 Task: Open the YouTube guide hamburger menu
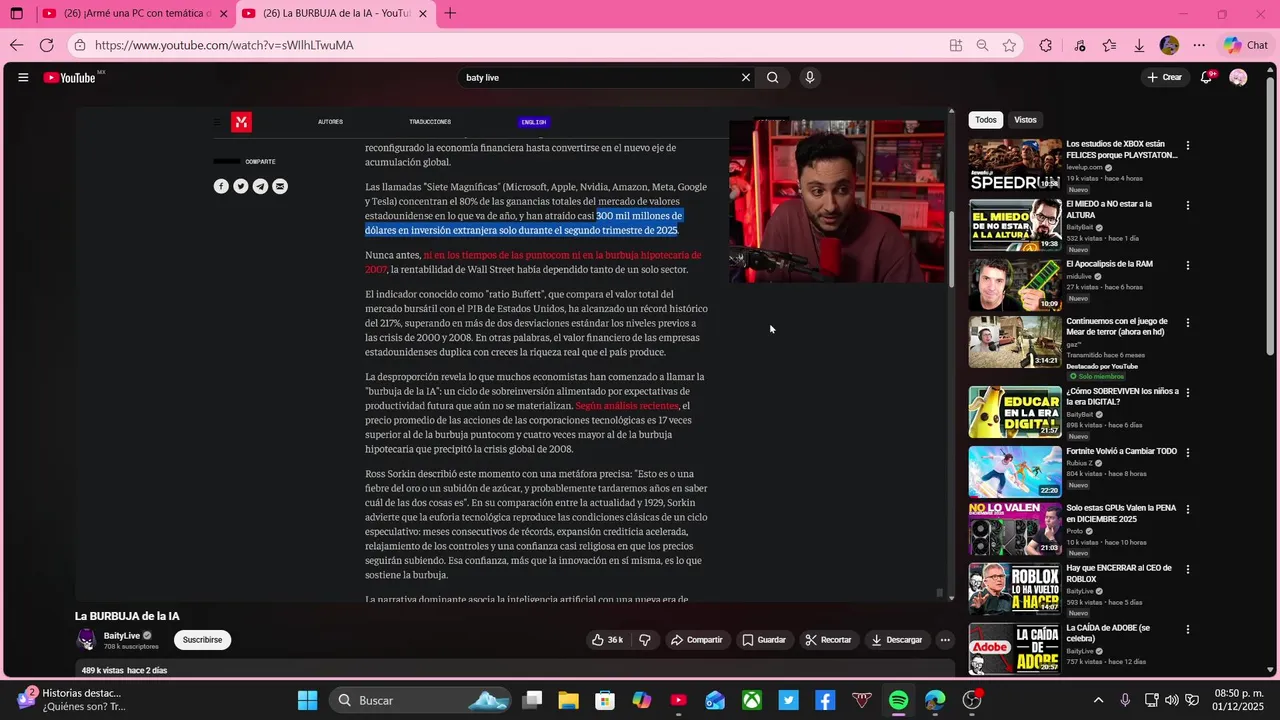pos(23,77)
